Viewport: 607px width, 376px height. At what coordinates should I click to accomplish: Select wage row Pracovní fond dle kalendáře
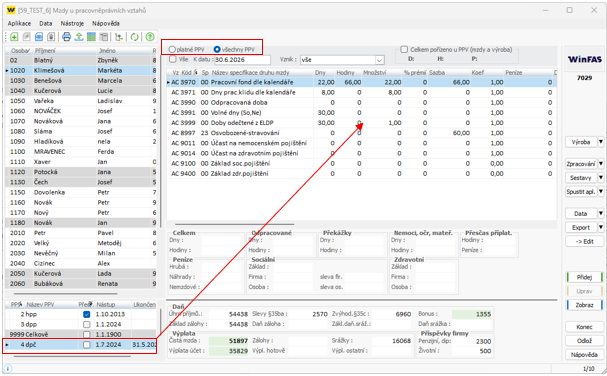(x=362, y=82)
